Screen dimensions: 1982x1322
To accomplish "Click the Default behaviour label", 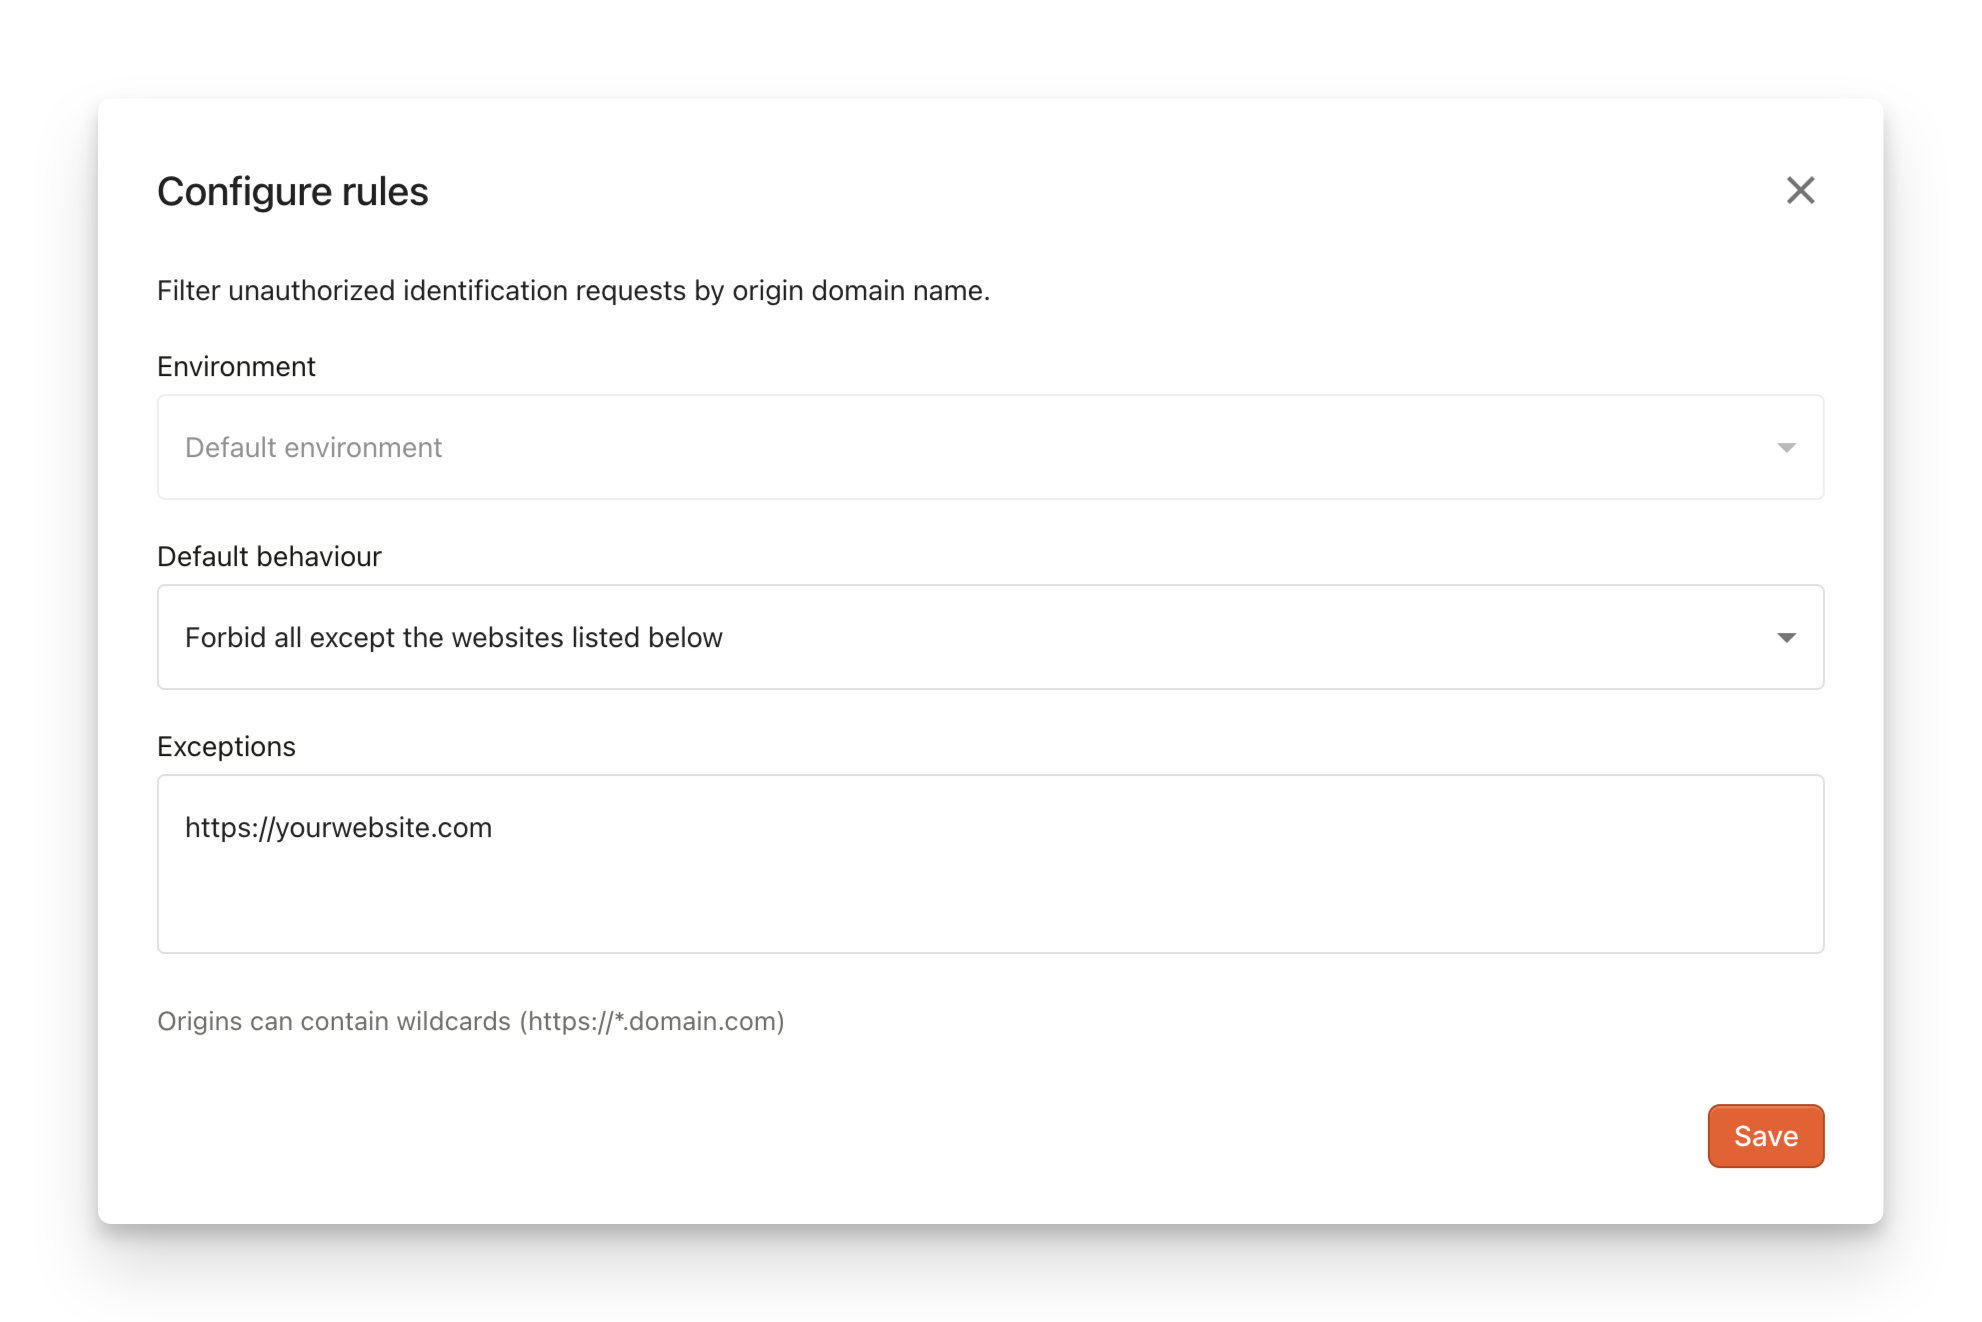I will point(268,556).
